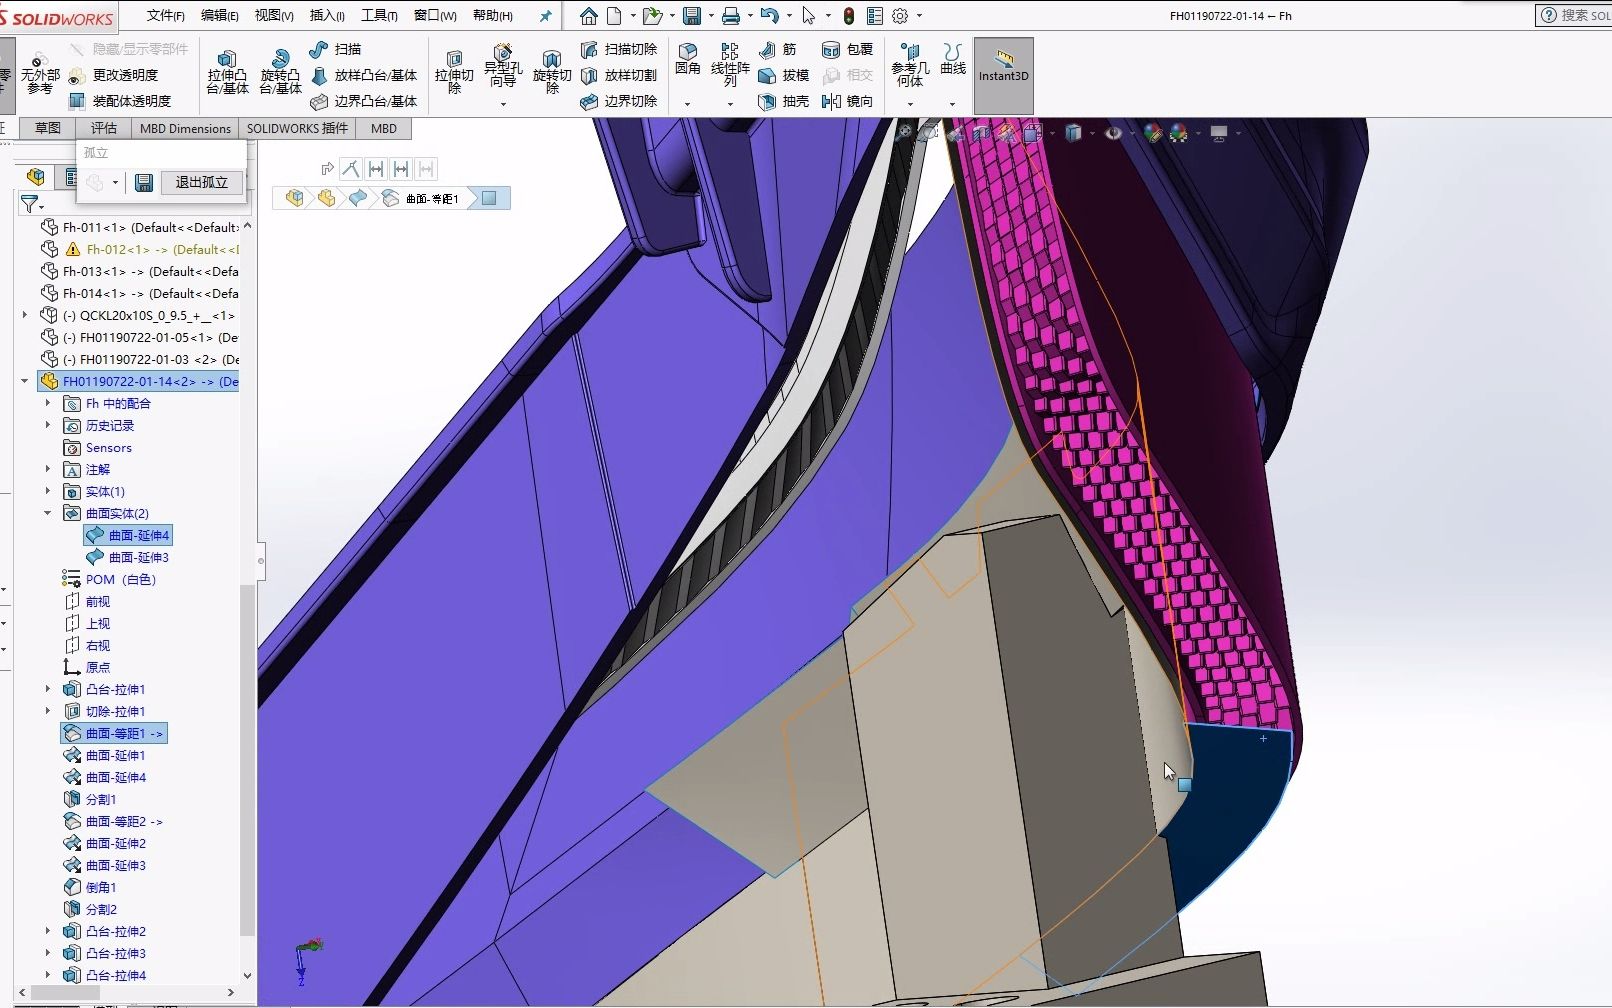Image resolution: width=1612 pixels, height=1008 pixels.
Task: Expand the 实体(1) folder
Action: click(48, 491)
